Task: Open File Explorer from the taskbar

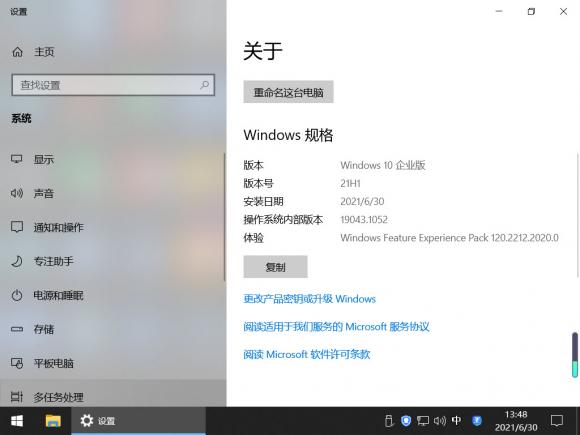Action: (x=53, y=421)
